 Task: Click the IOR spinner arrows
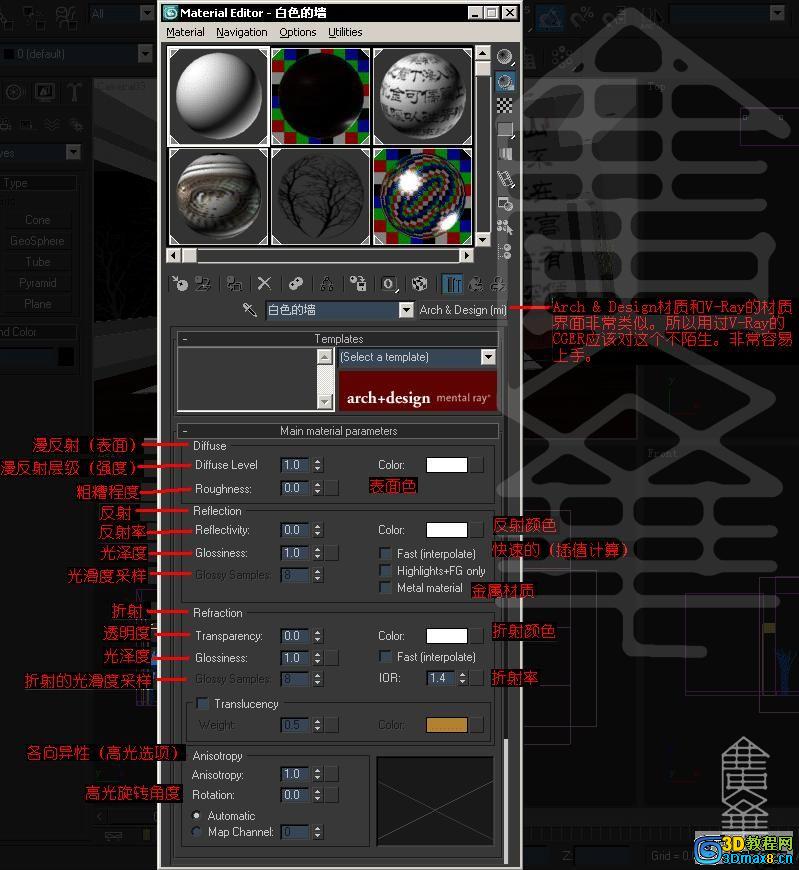click(x=463, y=677)
